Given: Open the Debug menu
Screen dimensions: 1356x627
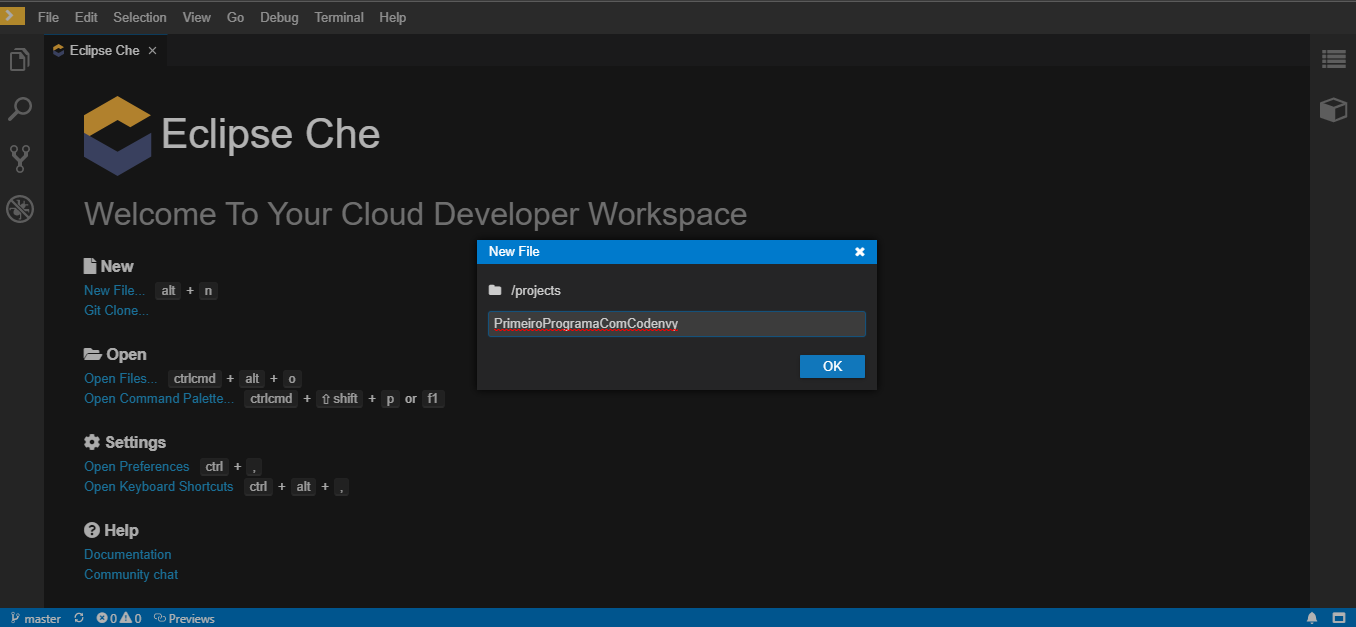Looking at the screenshot, I should 279,17.
